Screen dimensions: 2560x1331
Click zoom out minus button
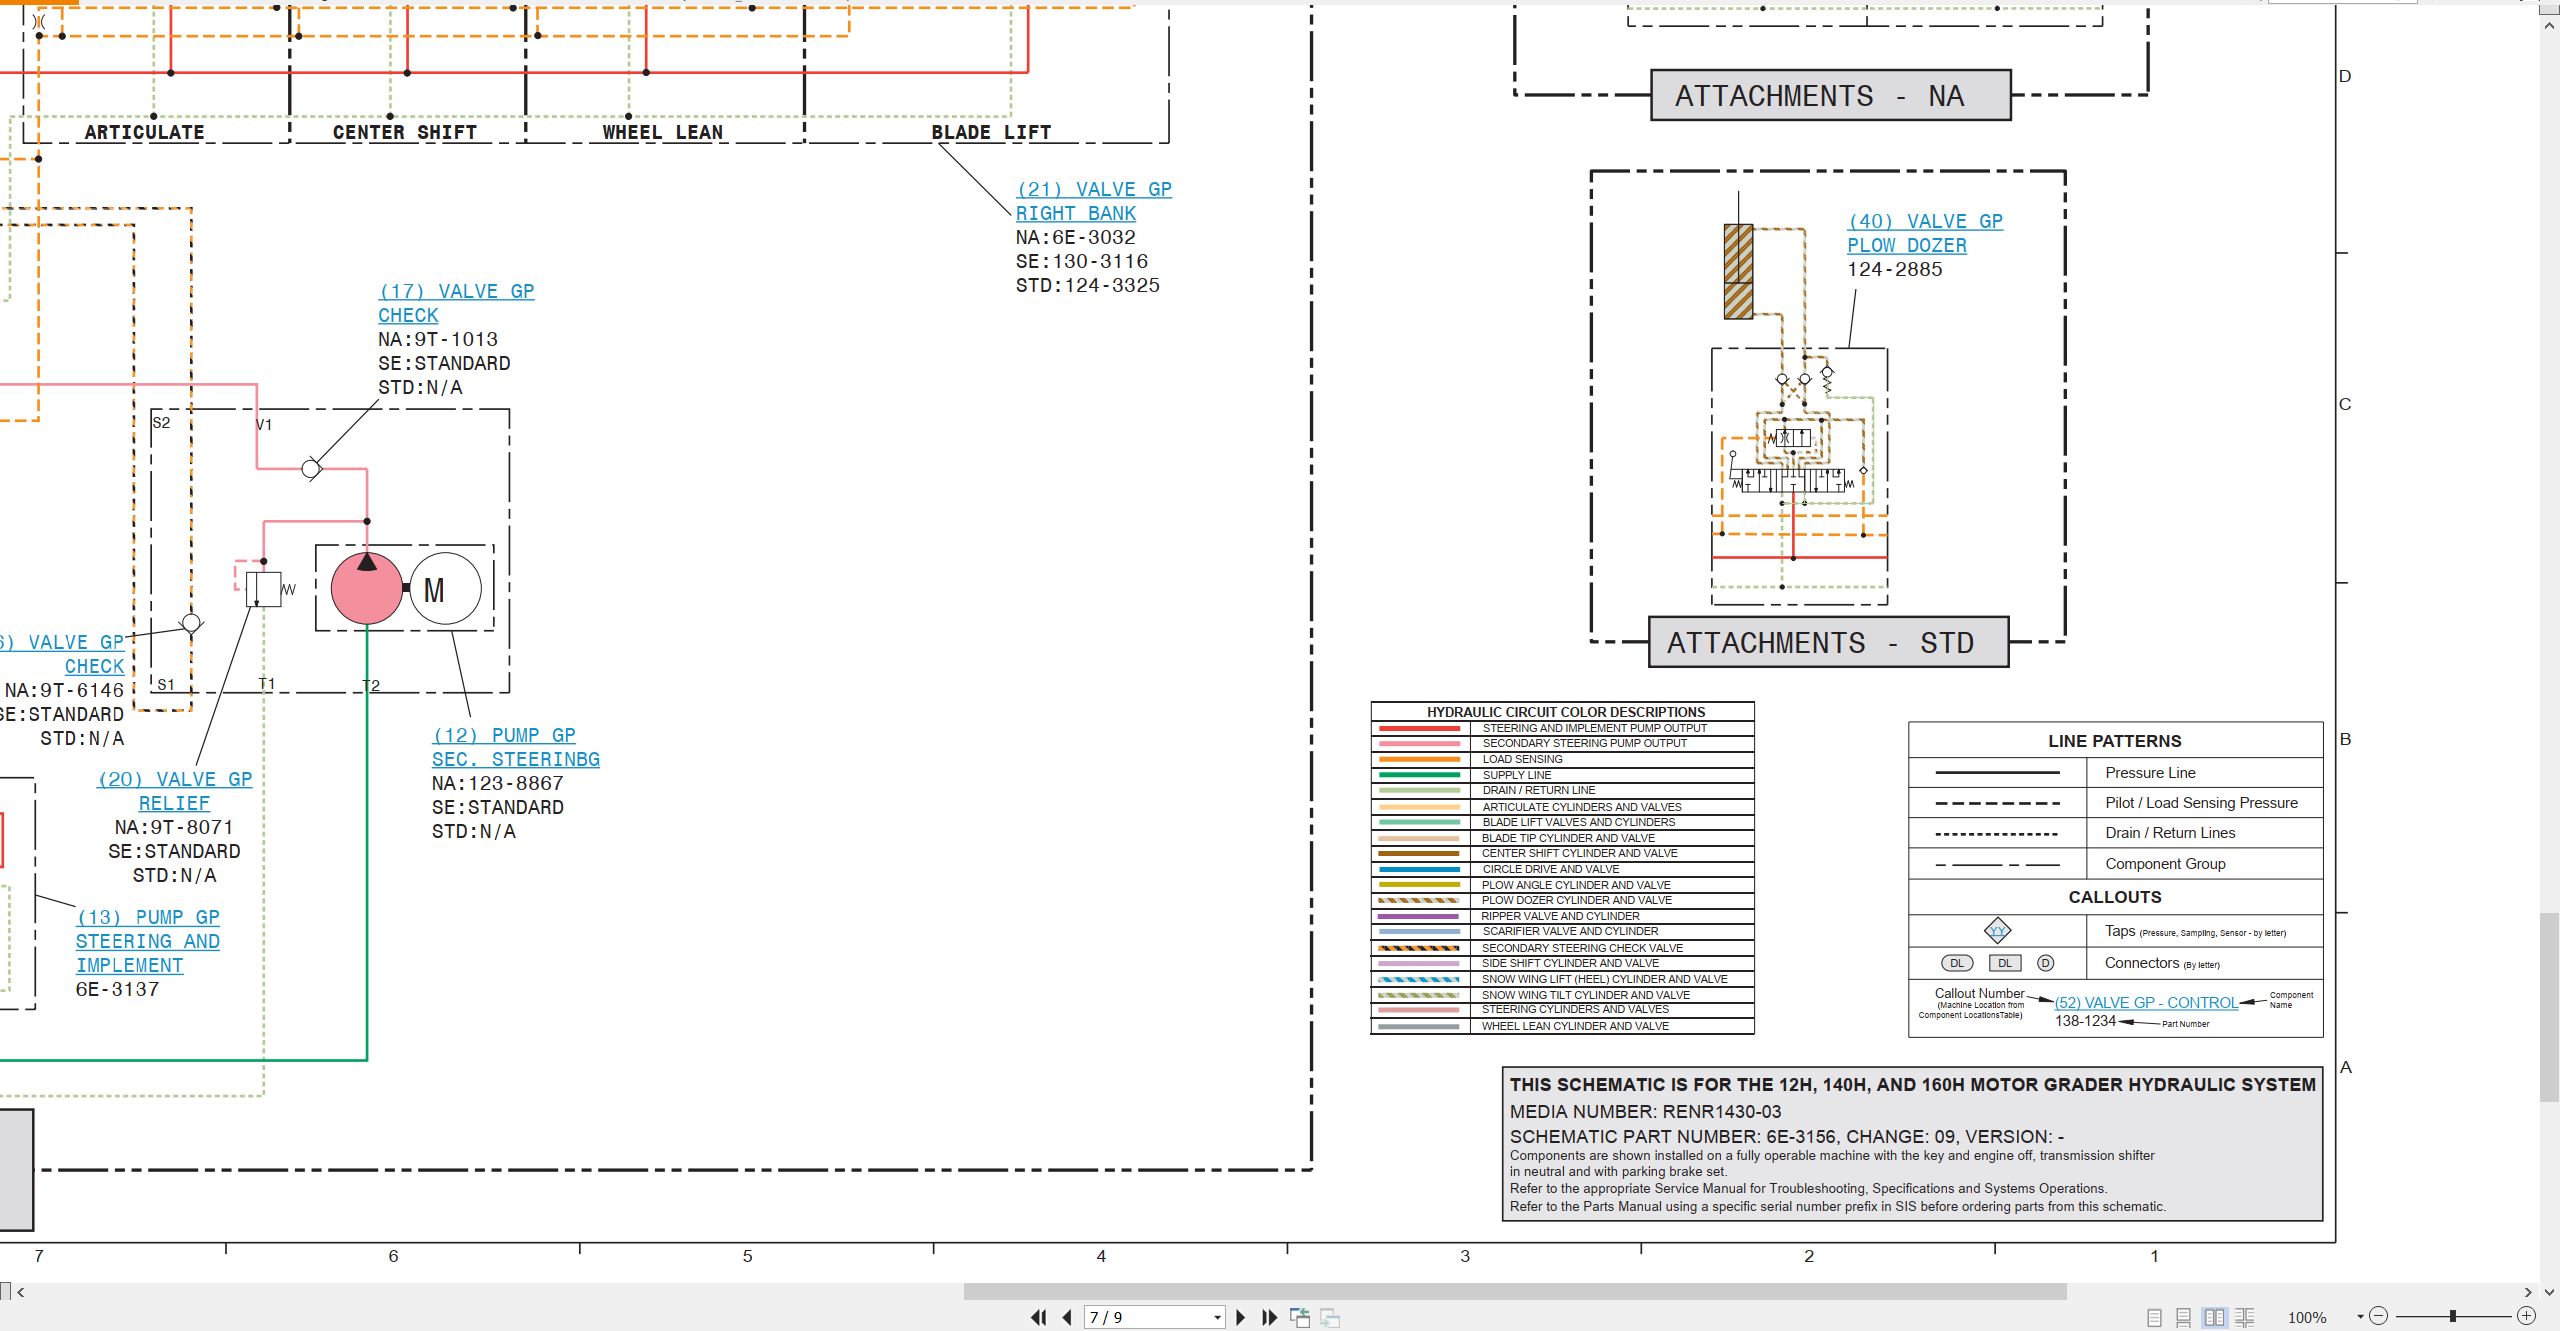(2379, 1316)
